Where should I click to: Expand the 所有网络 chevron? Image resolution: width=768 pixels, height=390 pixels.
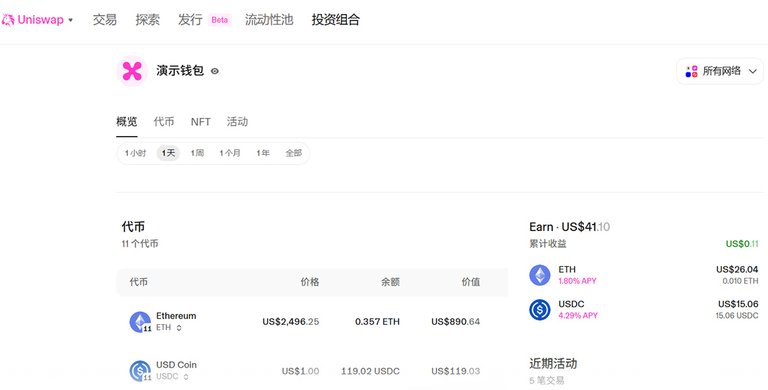(753, 72)
